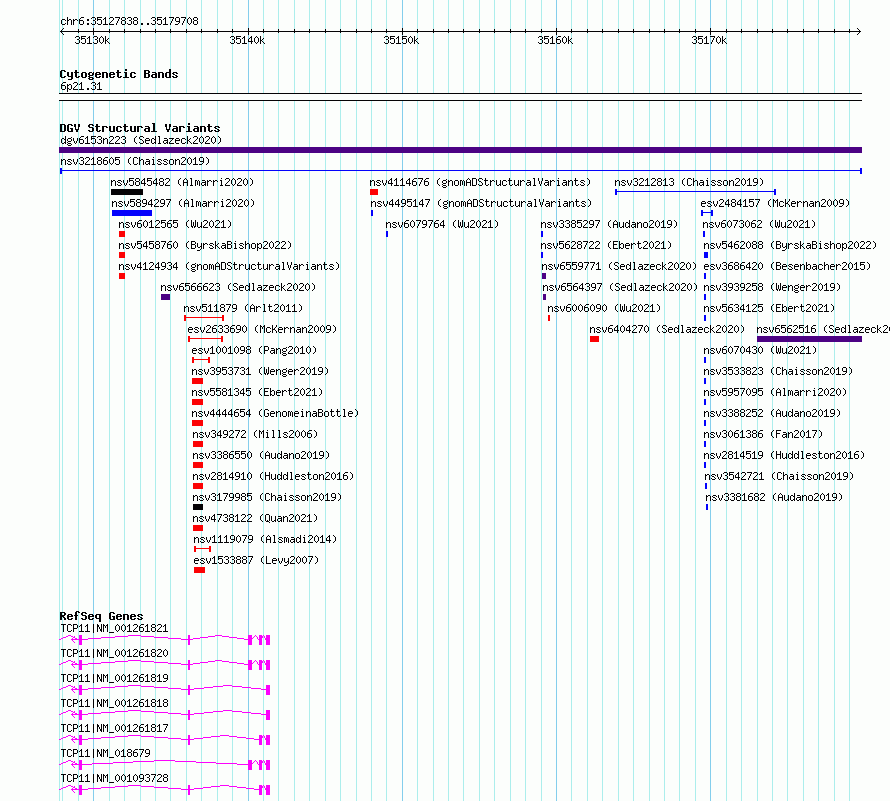Image resolution: width=890 pixels, height=801 pixels.
Task: Click the red block under nsv4114676
Action: point(373,192)
